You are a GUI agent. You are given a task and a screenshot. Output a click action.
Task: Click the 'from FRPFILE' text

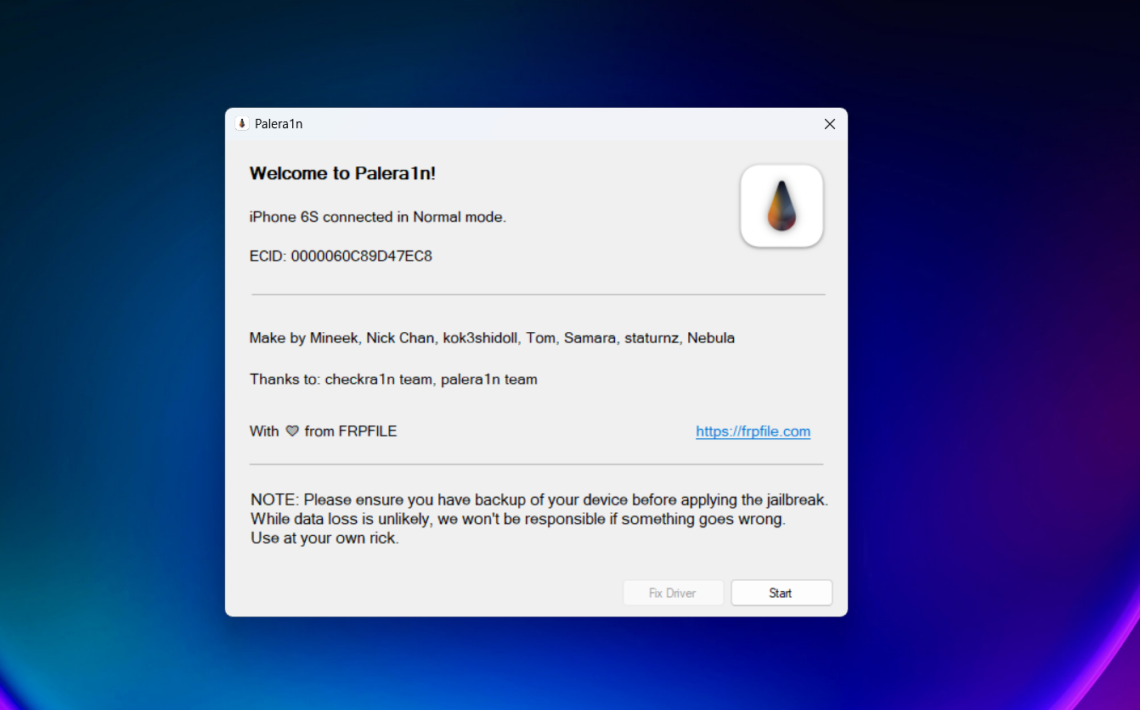click(x=350, y=432)
